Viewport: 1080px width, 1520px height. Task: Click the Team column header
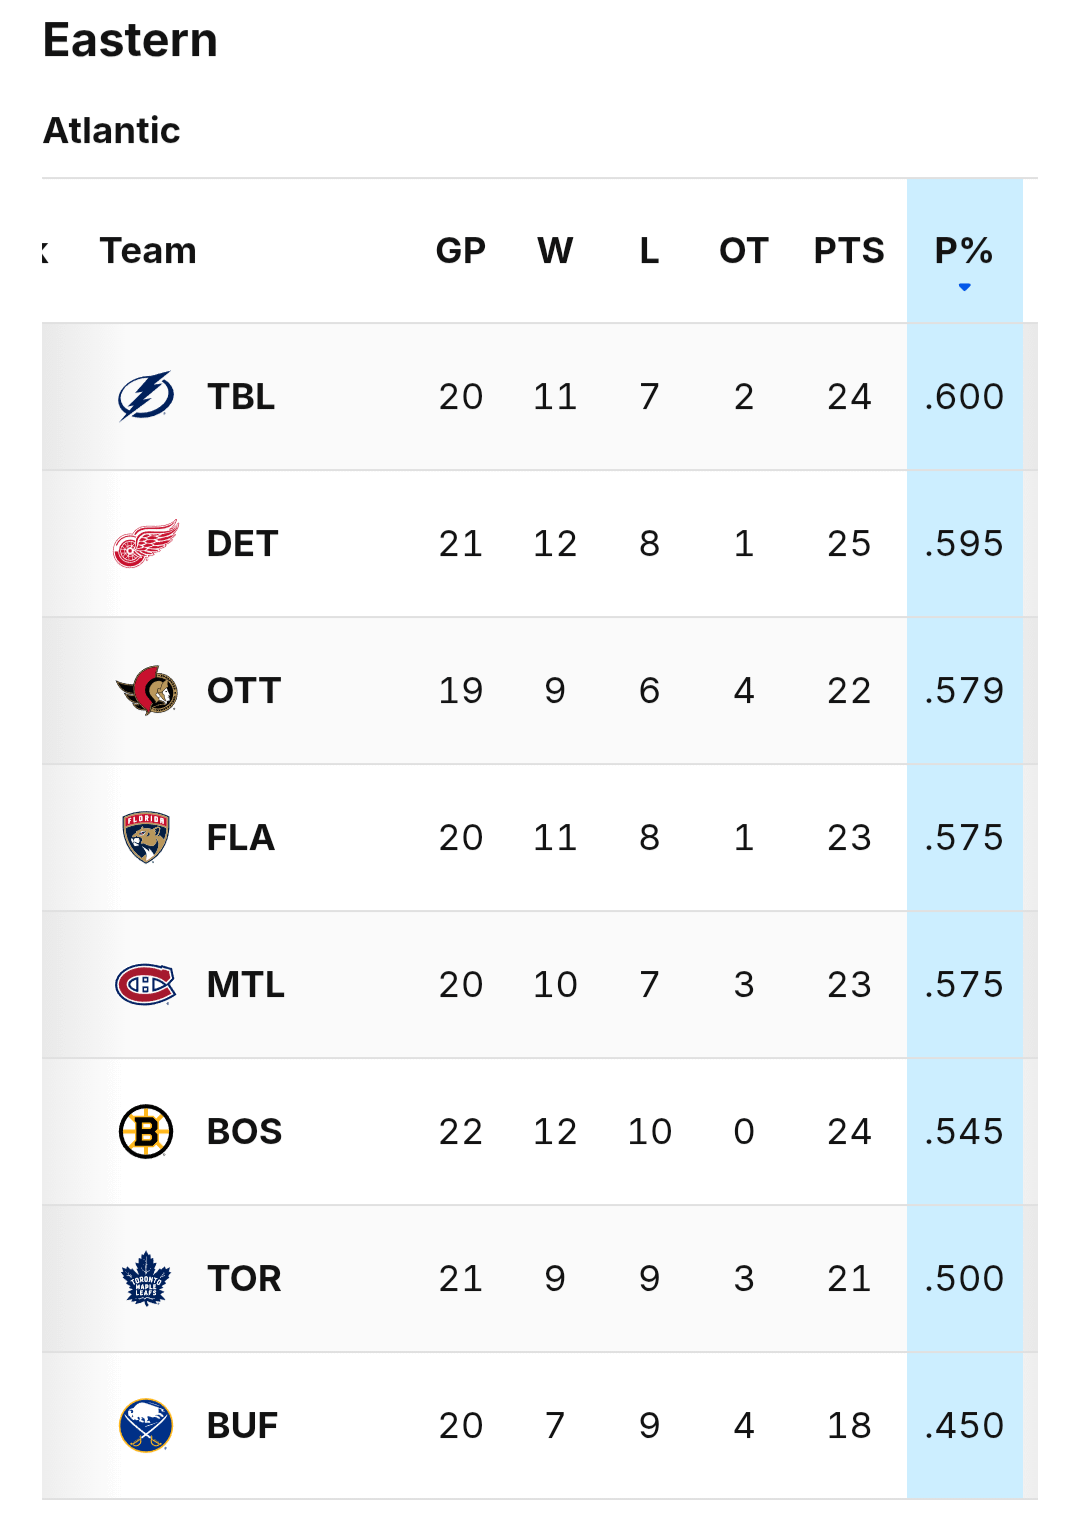[x=148, y=250]
